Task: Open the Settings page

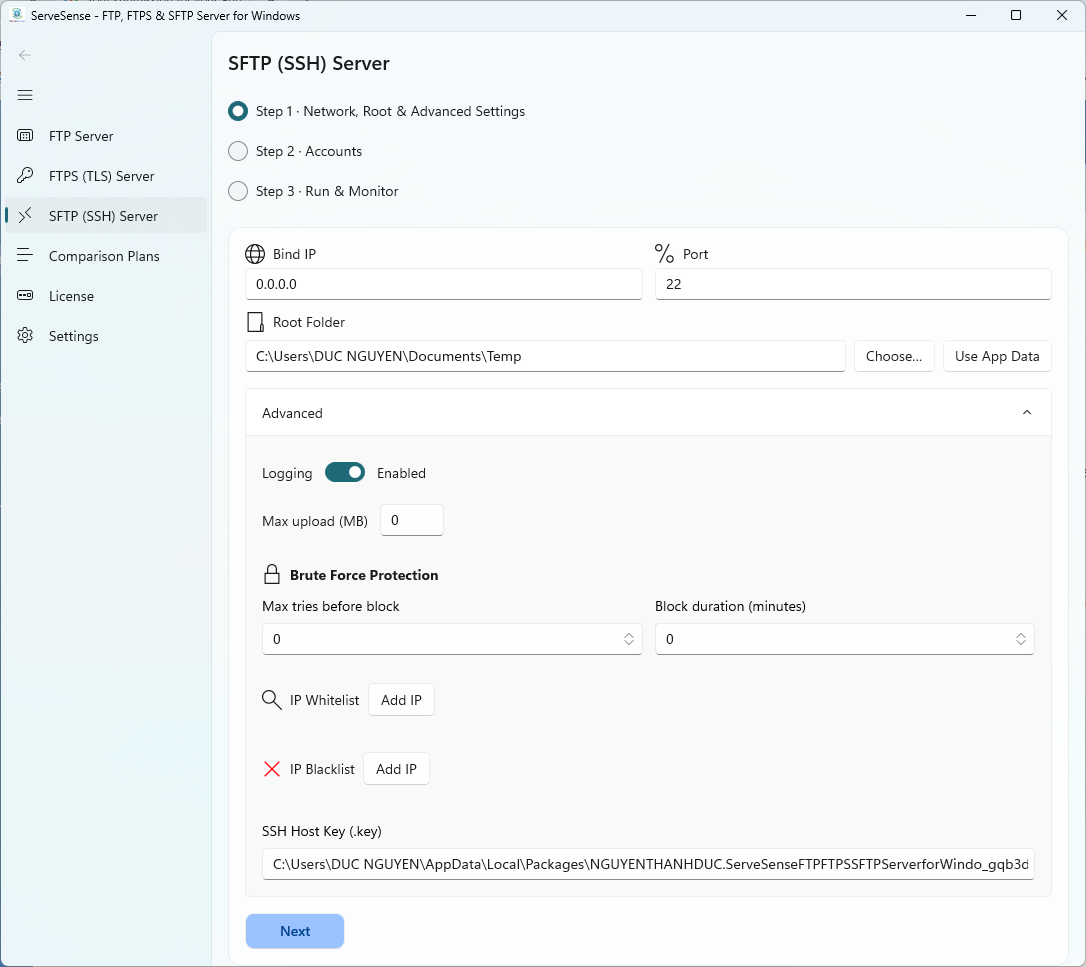Action: point(106,337)
